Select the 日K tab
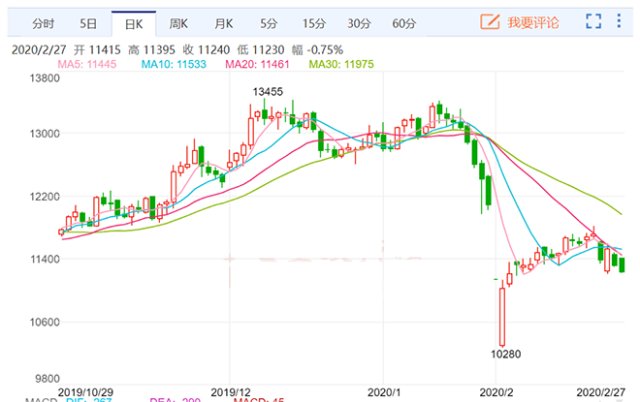The width and height of the screenshot is (640, 402). tap(134, 24)
